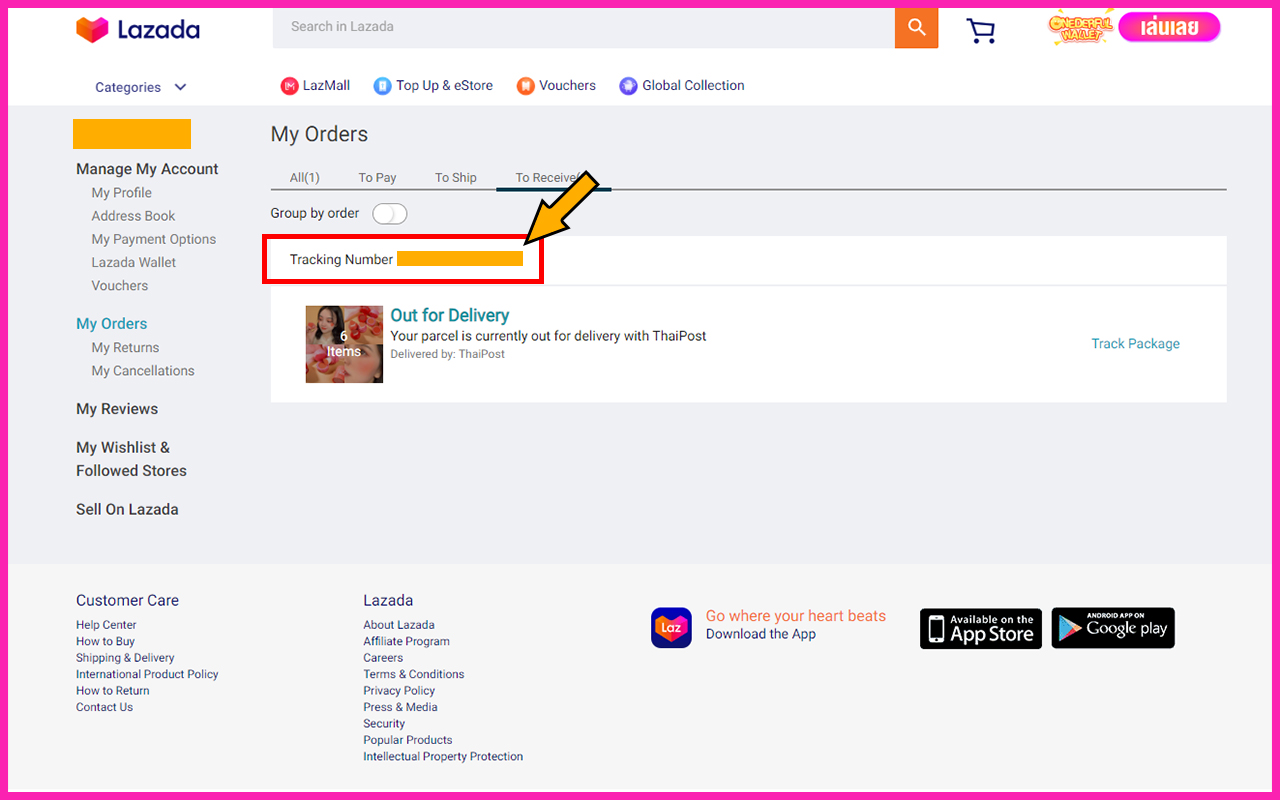
Task: Toggle the Group by order switch
Action: [390, 214]
